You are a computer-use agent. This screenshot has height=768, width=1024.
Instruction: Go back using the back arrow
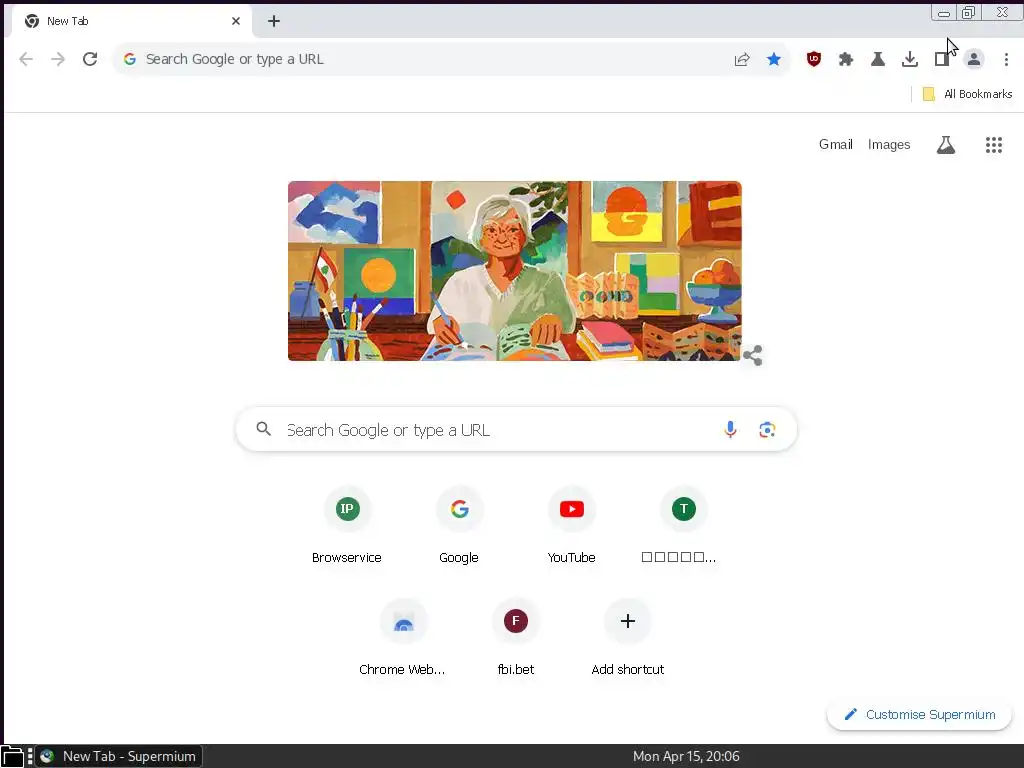tap(26, 59)
